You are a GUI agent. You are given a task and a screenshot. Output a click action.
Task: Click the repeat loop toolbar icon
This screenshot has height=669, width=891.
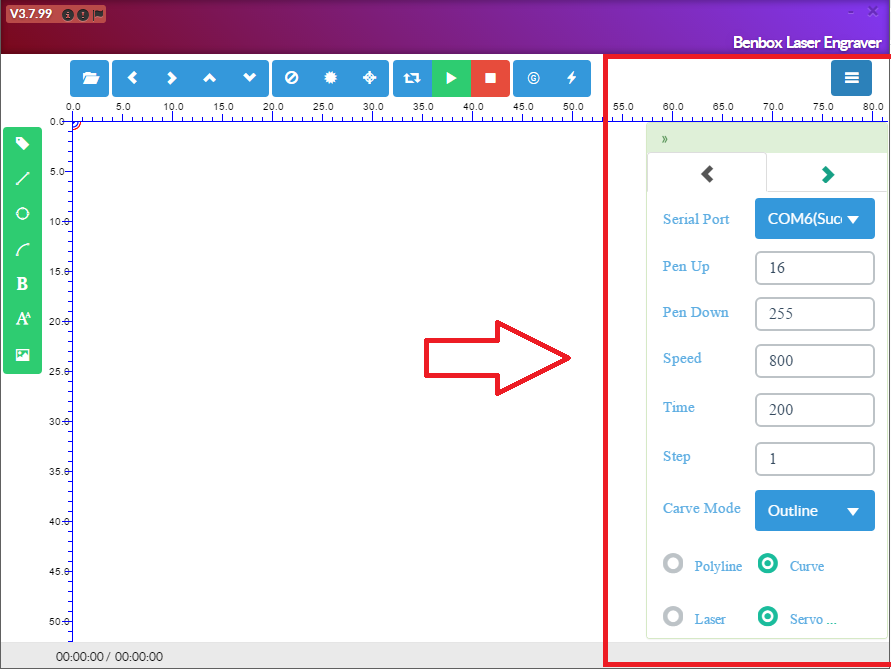[412, 78]
